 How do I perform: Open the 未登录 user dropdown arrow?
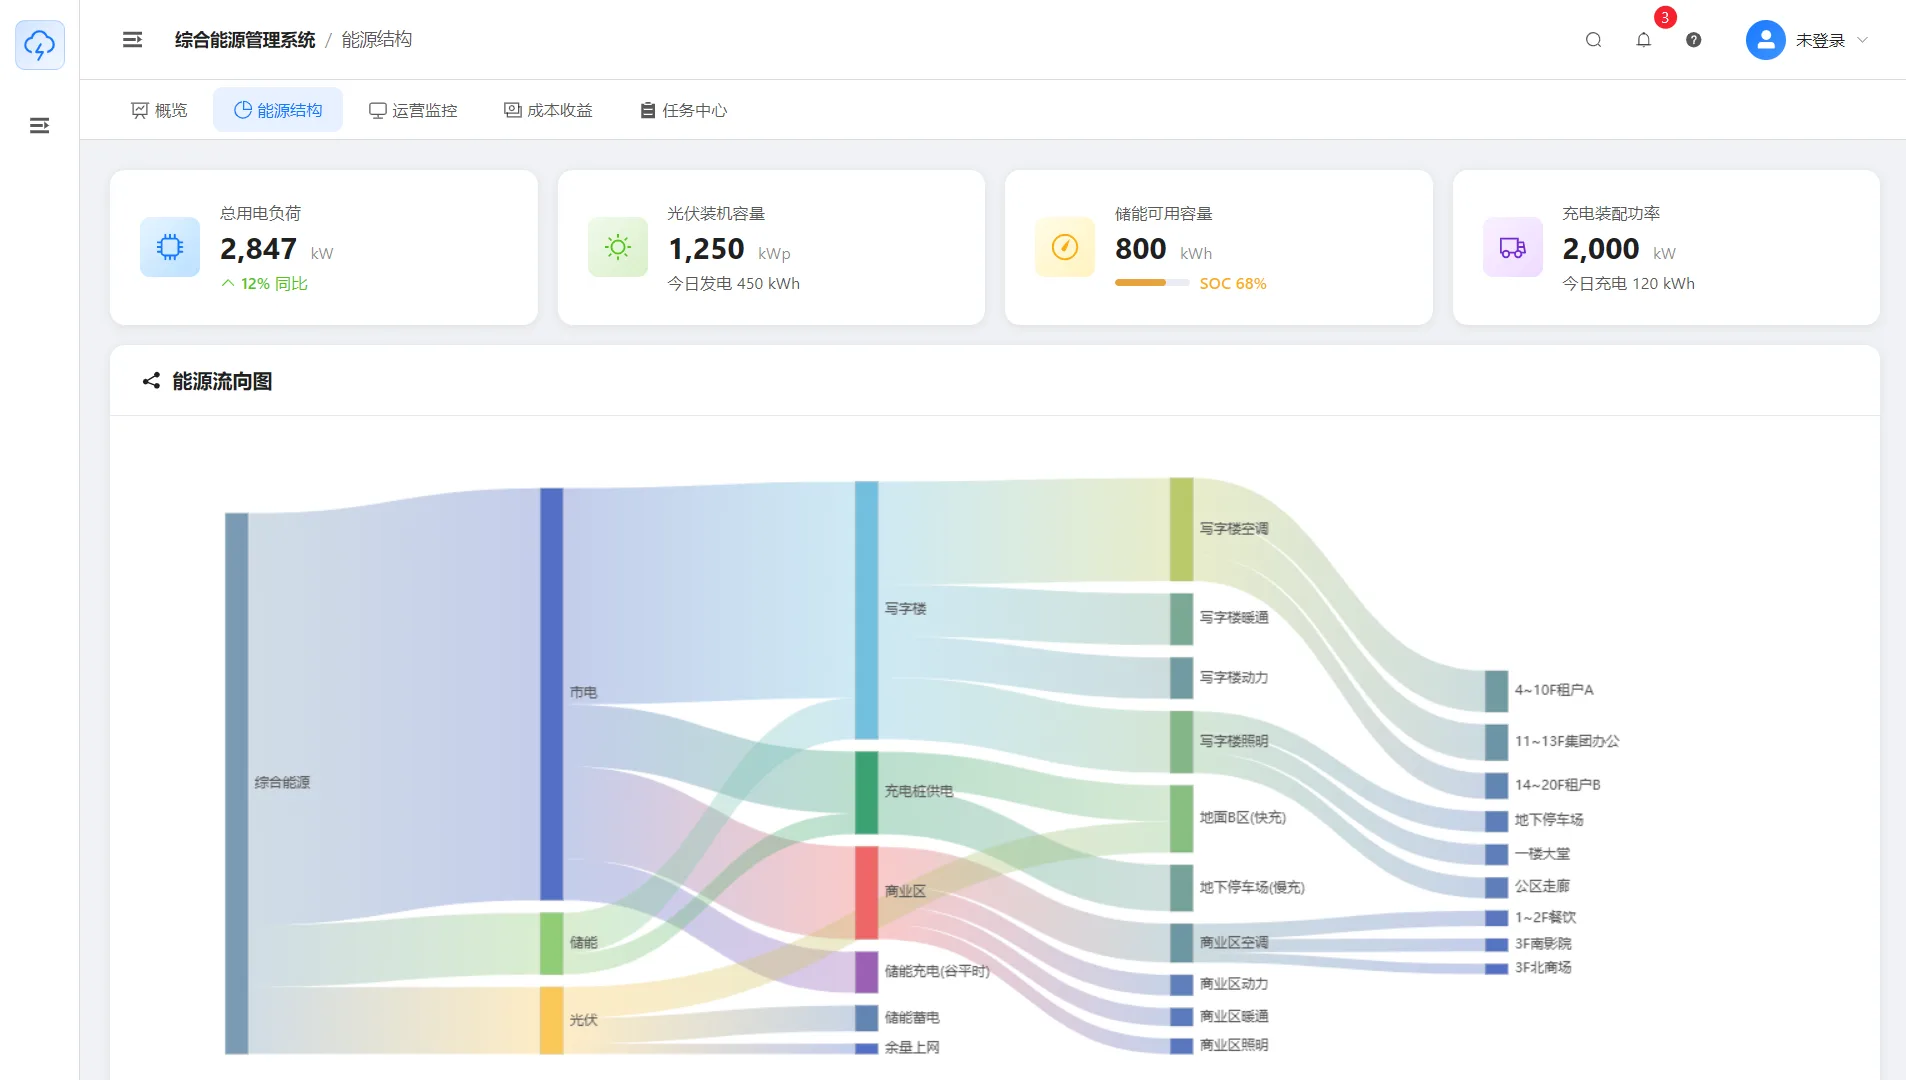1862,40
